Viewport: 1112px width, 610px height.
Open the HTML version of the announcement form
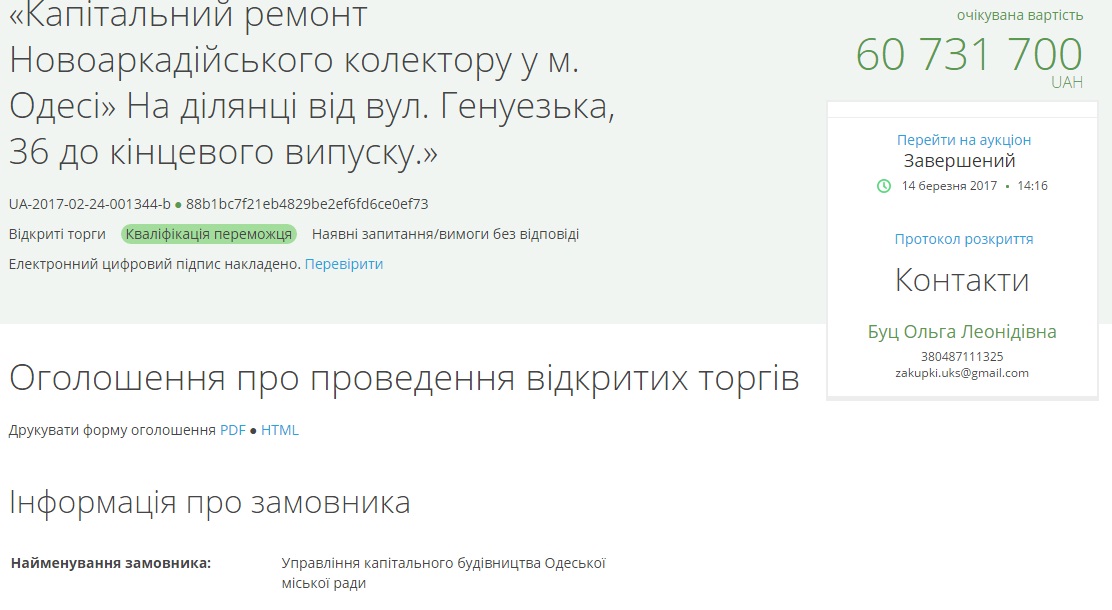[280, 430]
